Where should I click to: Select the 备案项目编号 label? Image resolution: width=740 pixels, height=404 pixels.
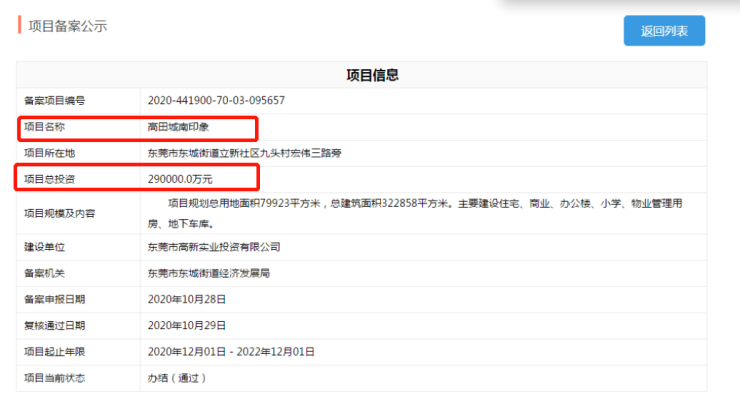point(55,101)
